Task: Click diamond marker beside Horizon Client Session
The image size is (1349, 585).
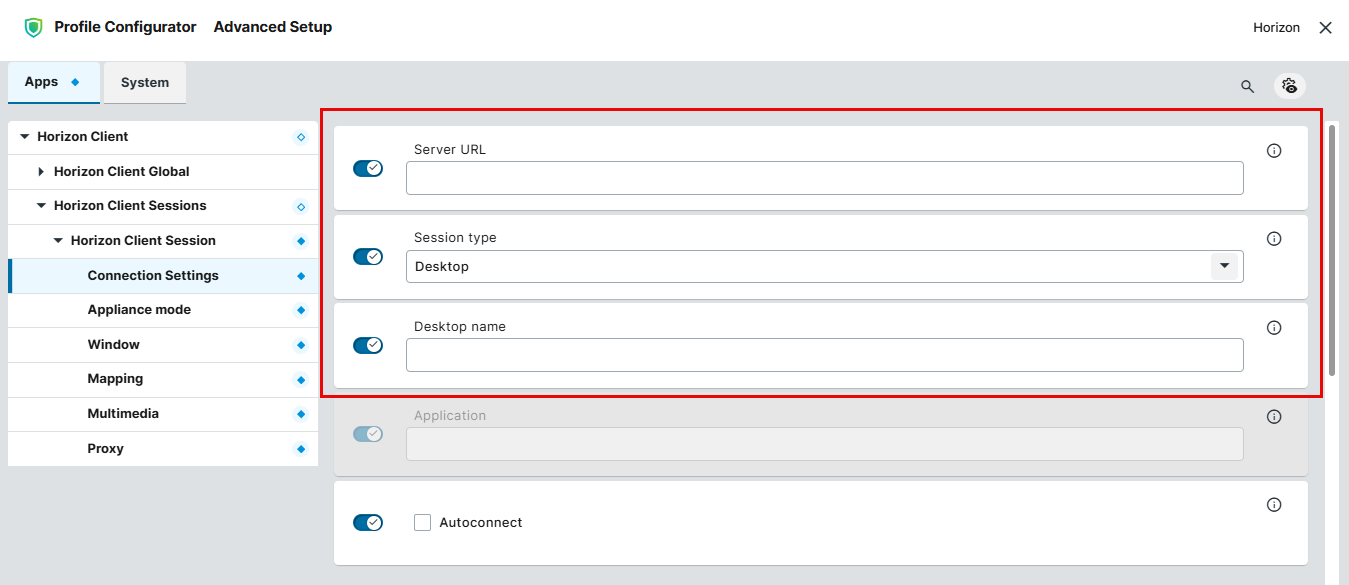Action: tap(301, 241)
